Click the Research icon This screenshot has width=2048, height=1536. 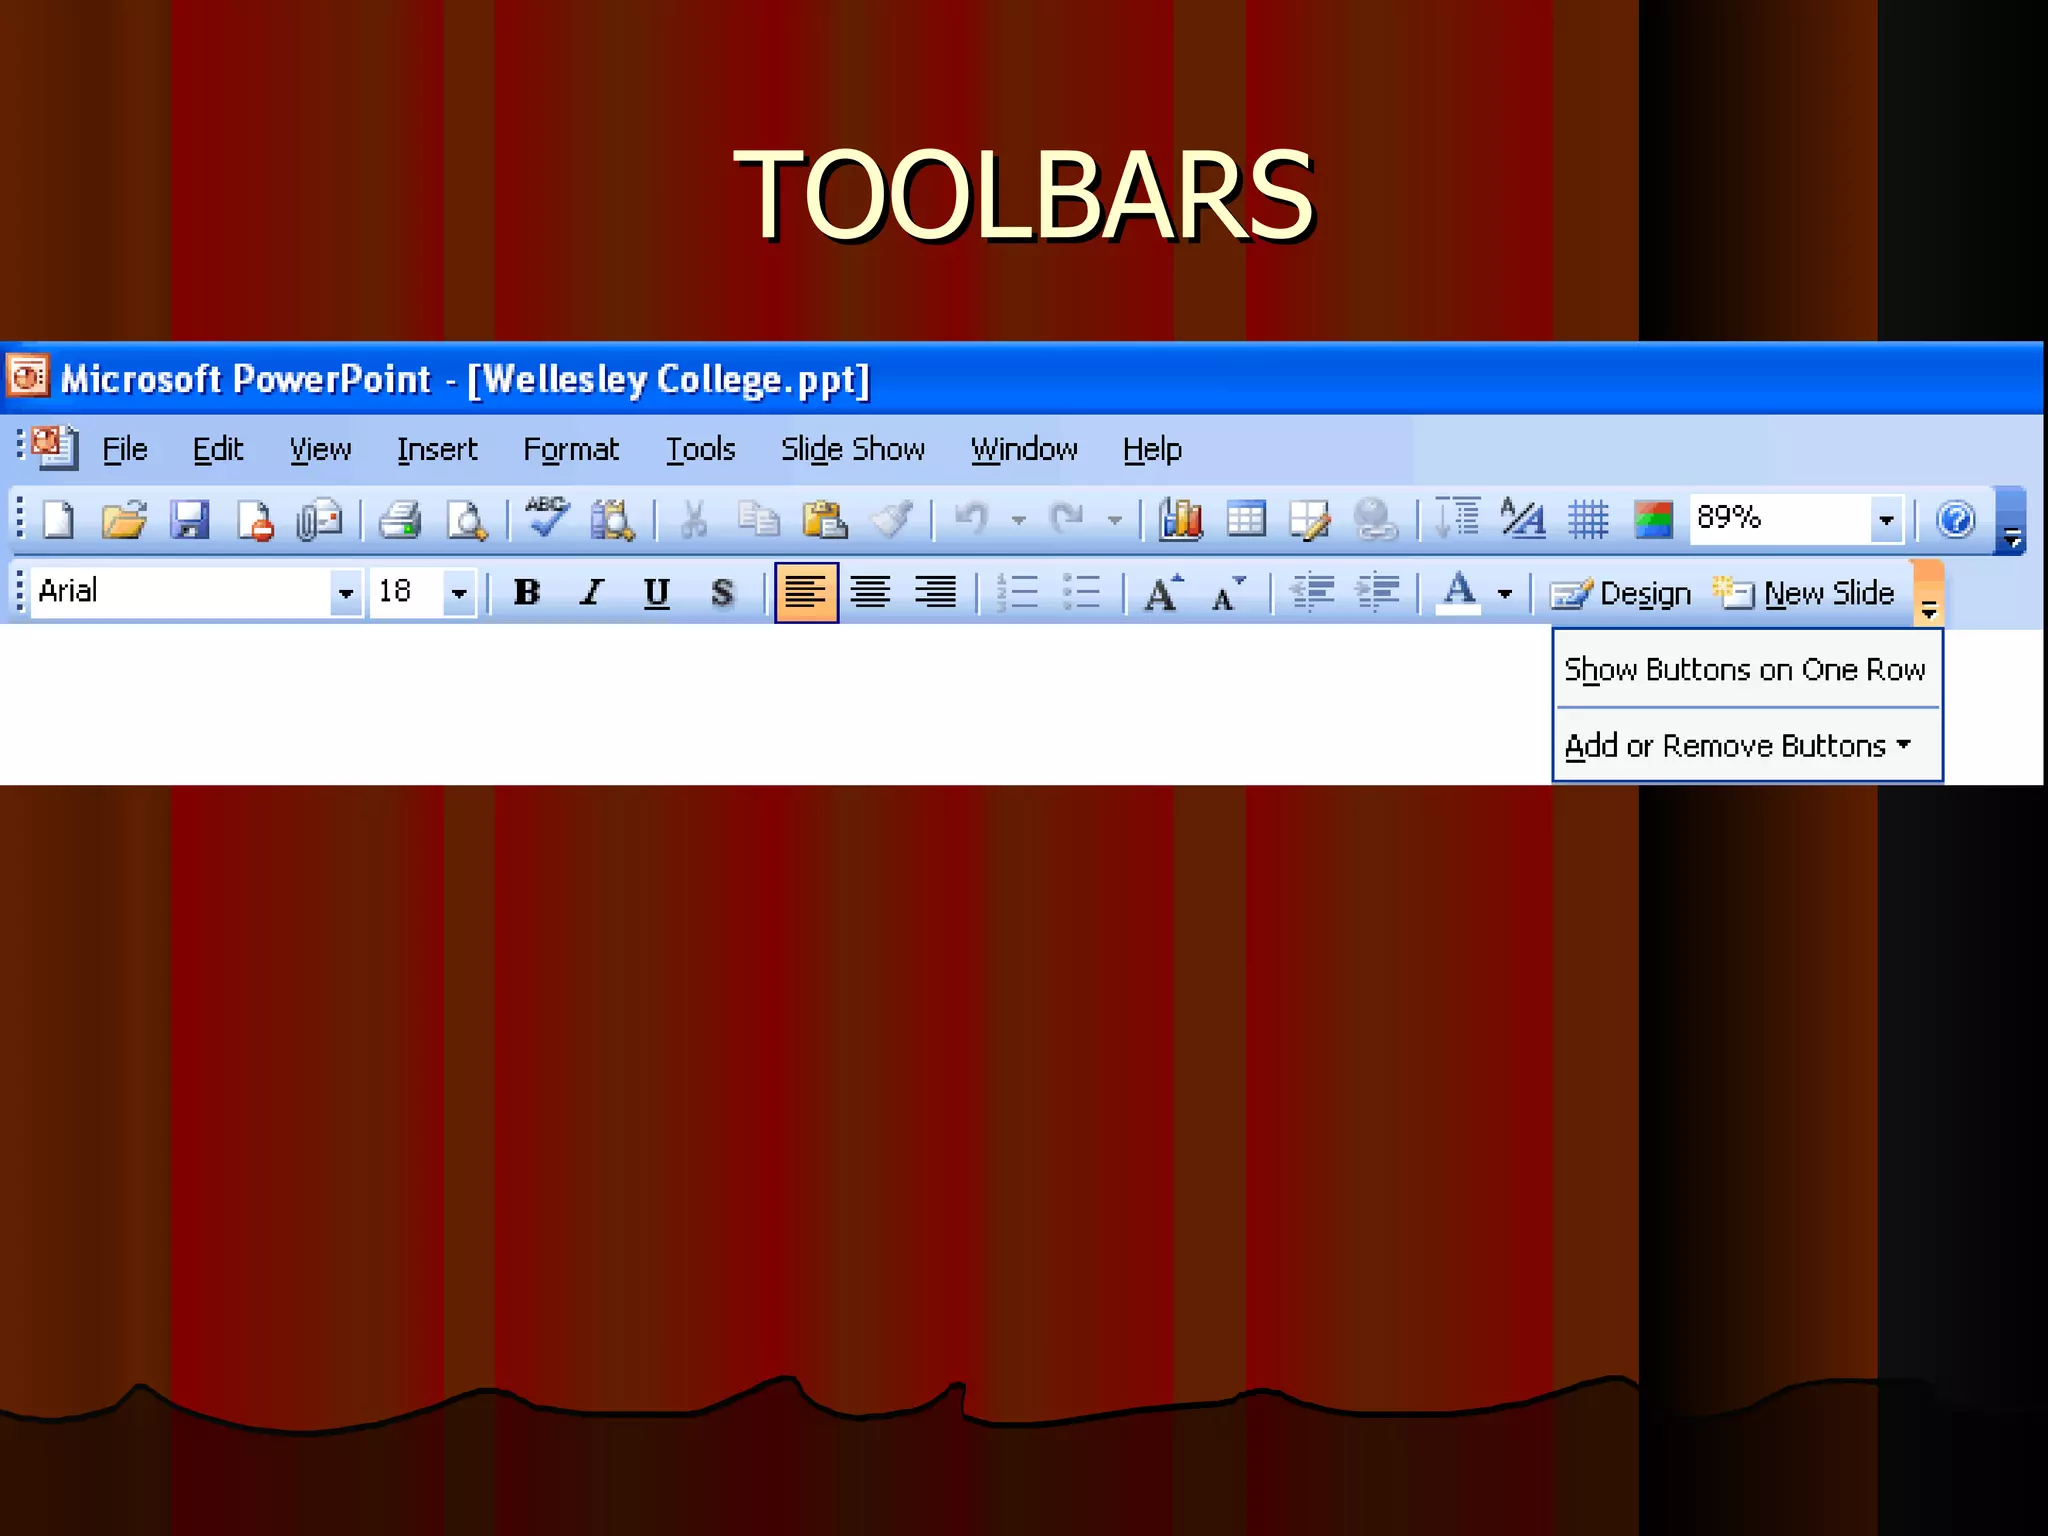612,520
